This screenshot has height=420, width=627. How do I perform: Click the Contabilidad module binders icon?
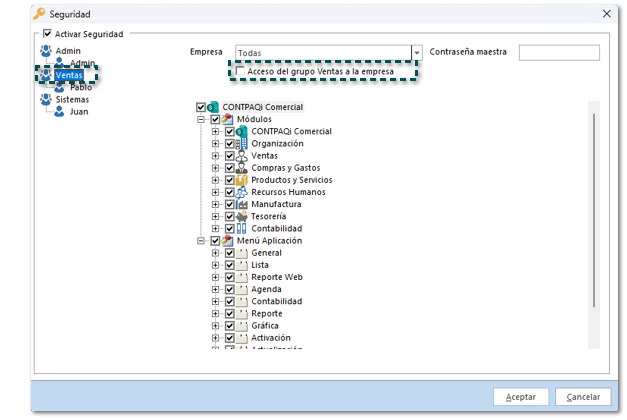(x=242, y=228)
